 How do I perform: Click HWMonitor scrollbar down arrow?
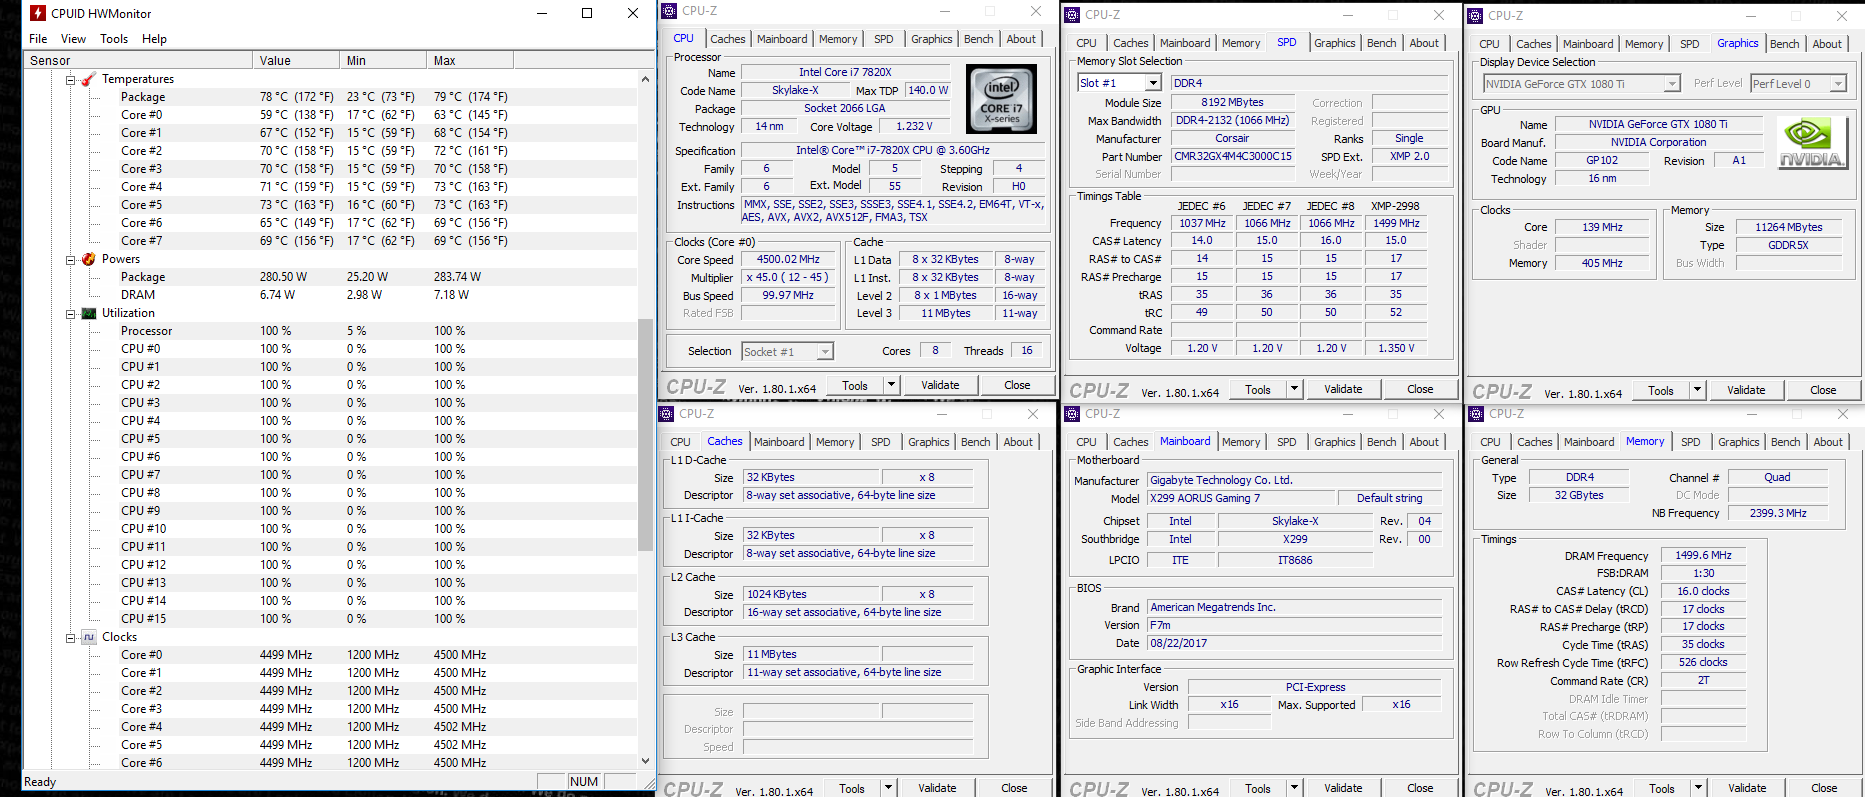(x=646, y=760)
